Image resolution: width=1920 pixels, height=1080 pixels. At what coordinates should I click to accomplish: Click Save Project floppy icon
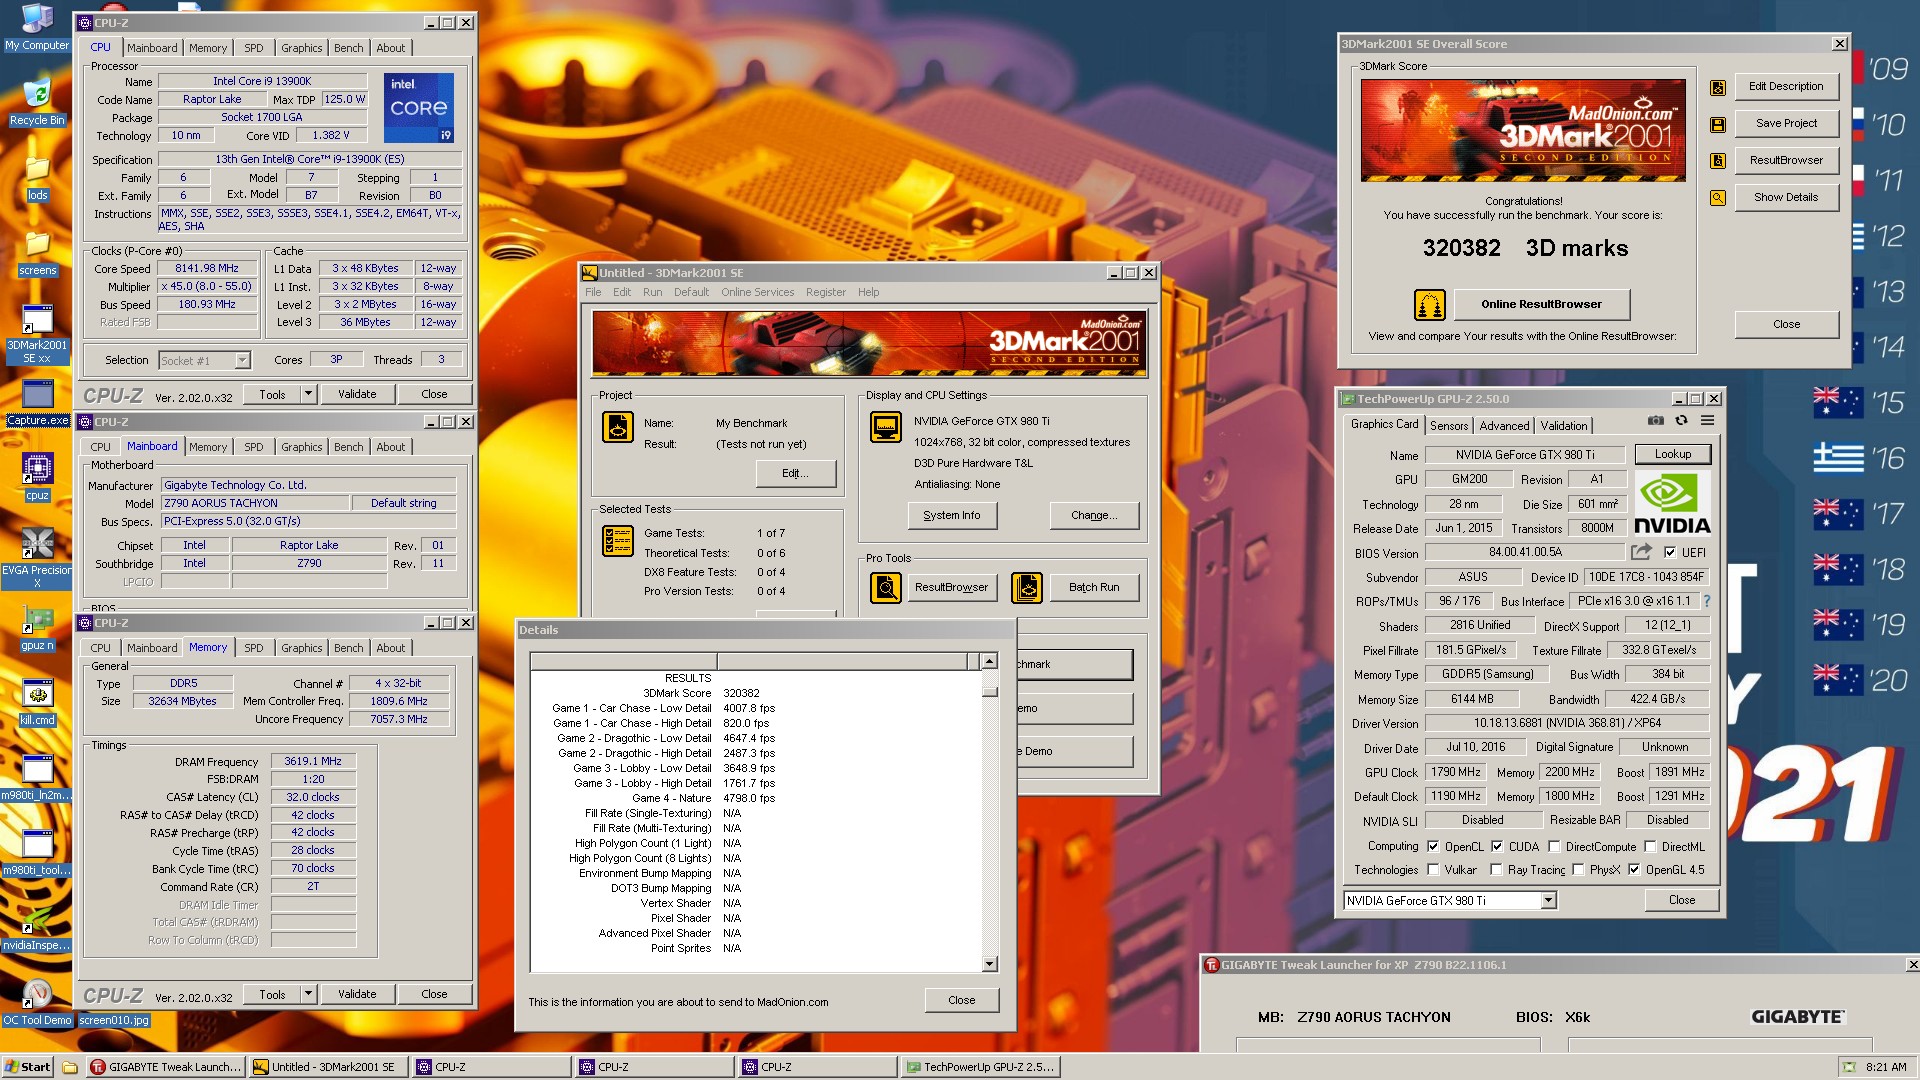tap(1717, 124)
